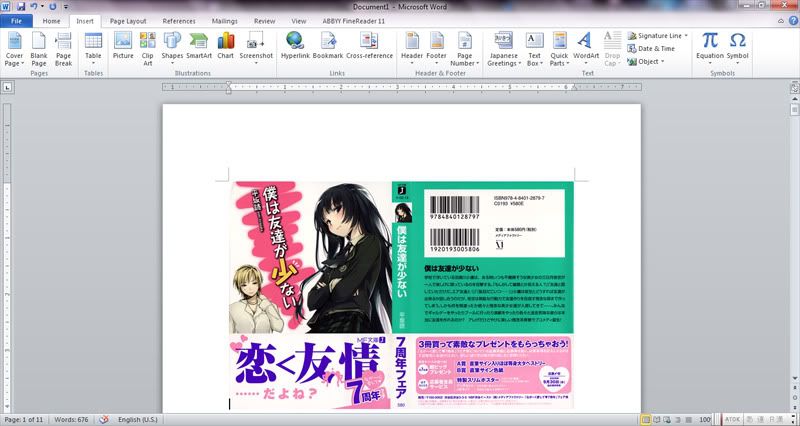Open the Text Box dropdown
The width and height of the screenshot is (800, 426).
pyautogui.click(x=534, y=49)
